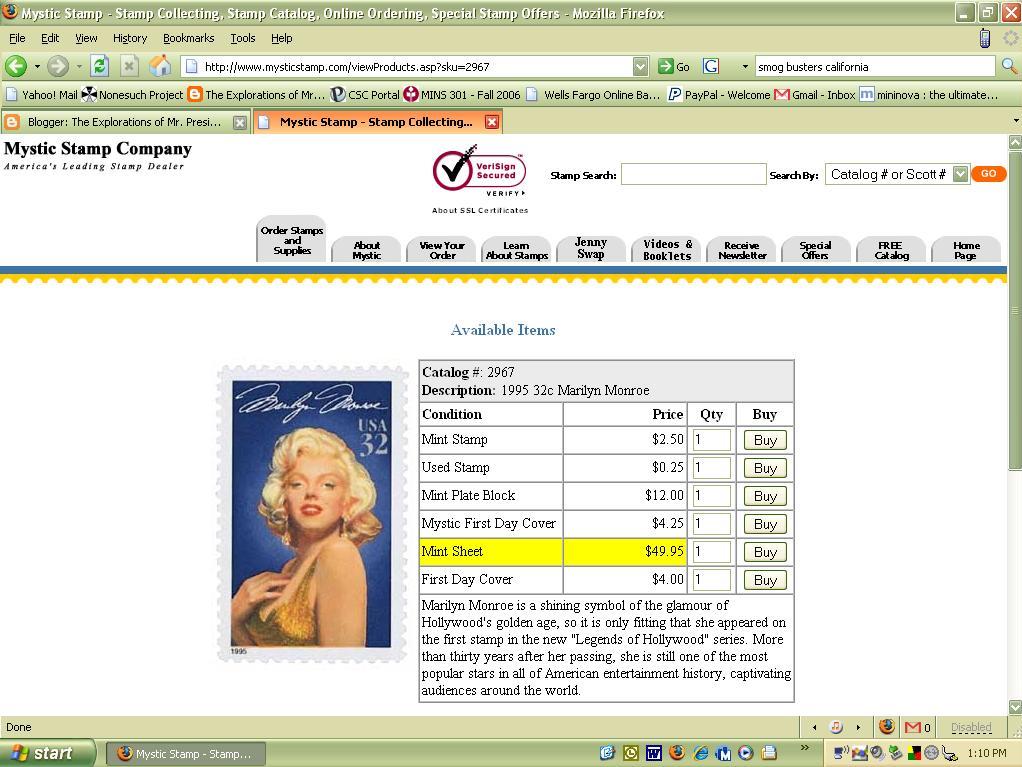The height and width of the screenshot is (767, 1022).
Task: Open PayPal - Welcome bookmark
Action: pos(719,94)
